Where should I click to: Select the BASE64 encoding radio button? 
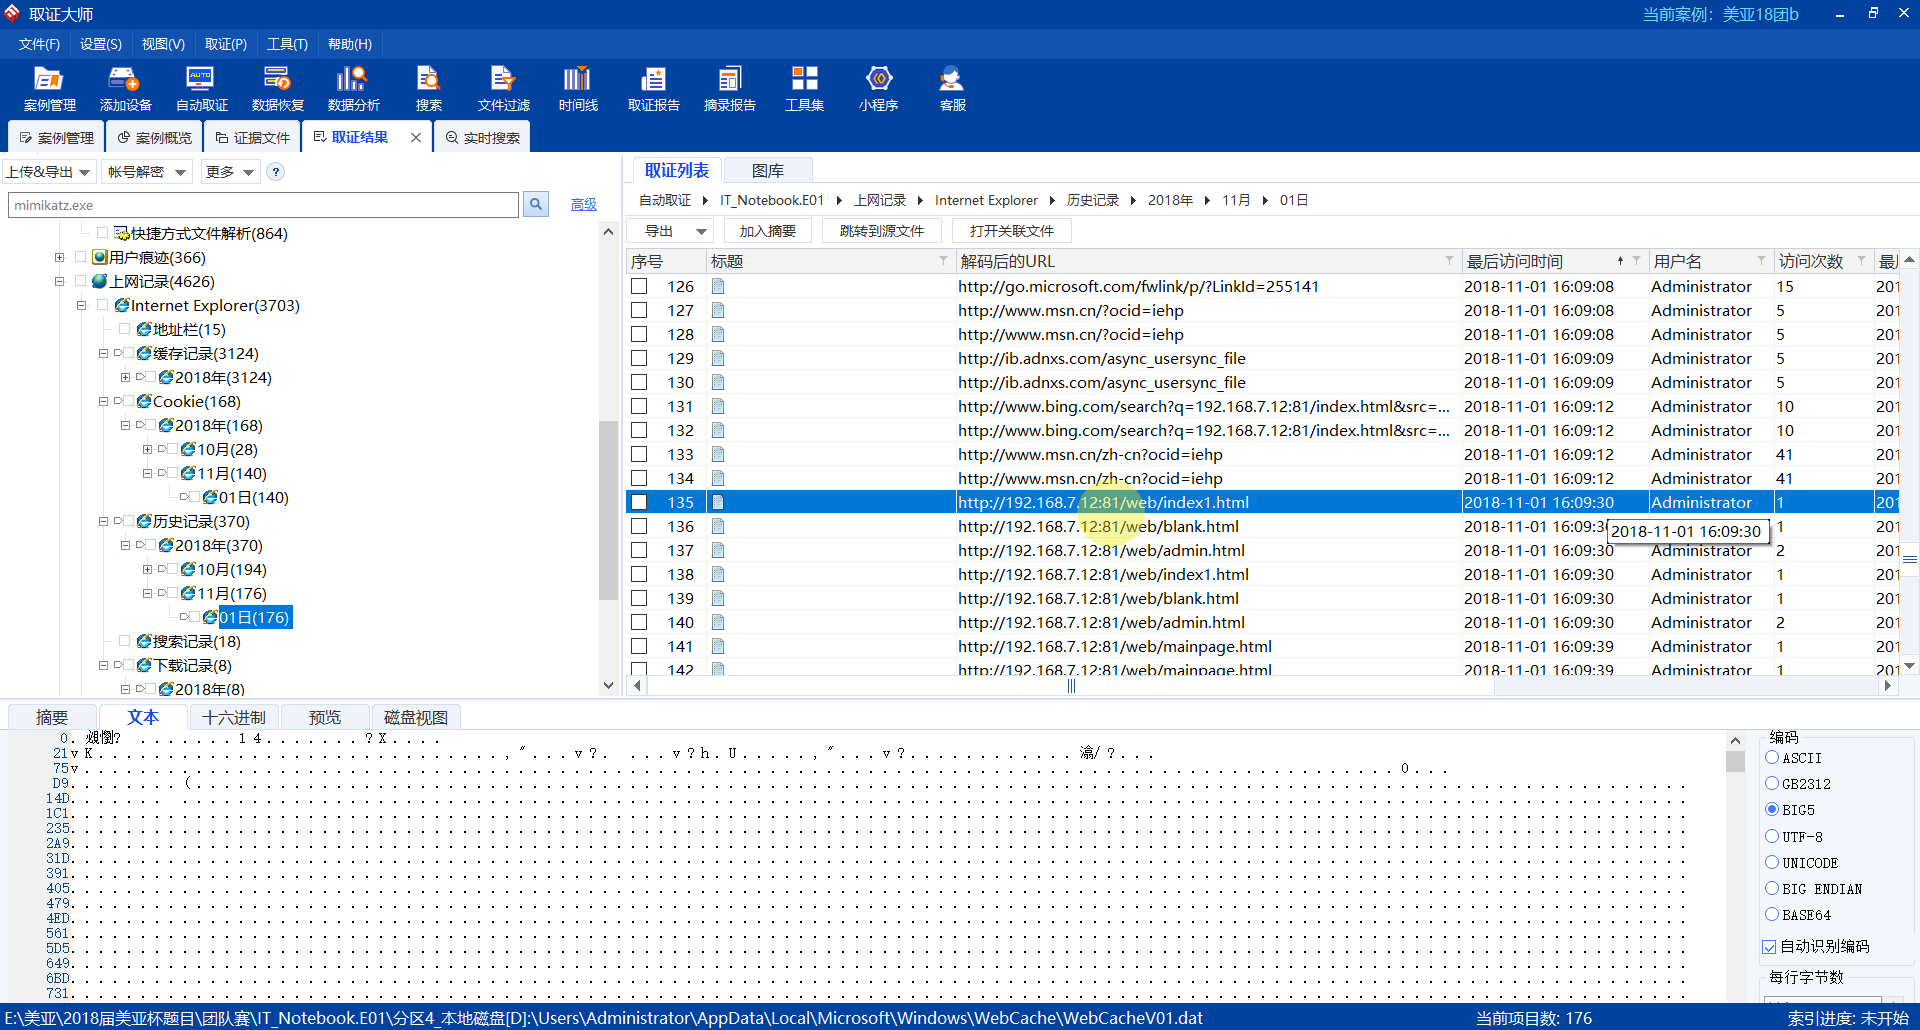tap(1772, 914)
